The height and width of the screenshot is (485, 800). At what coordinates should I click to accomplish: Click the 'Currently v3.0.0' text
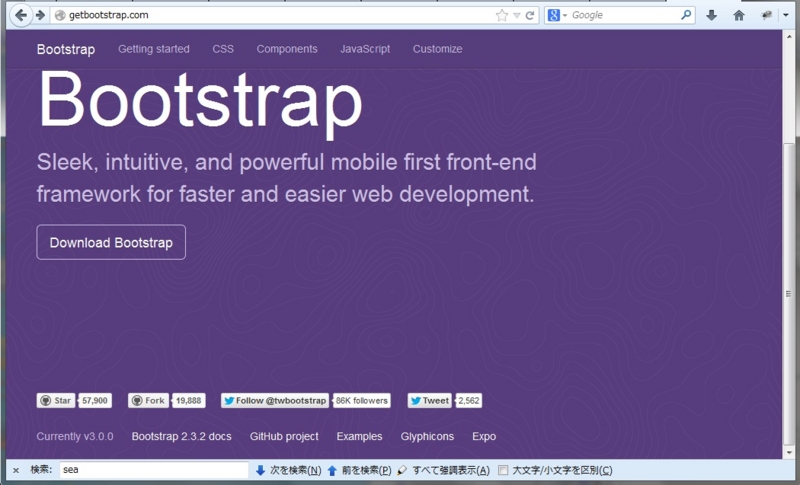pos(75,437)
